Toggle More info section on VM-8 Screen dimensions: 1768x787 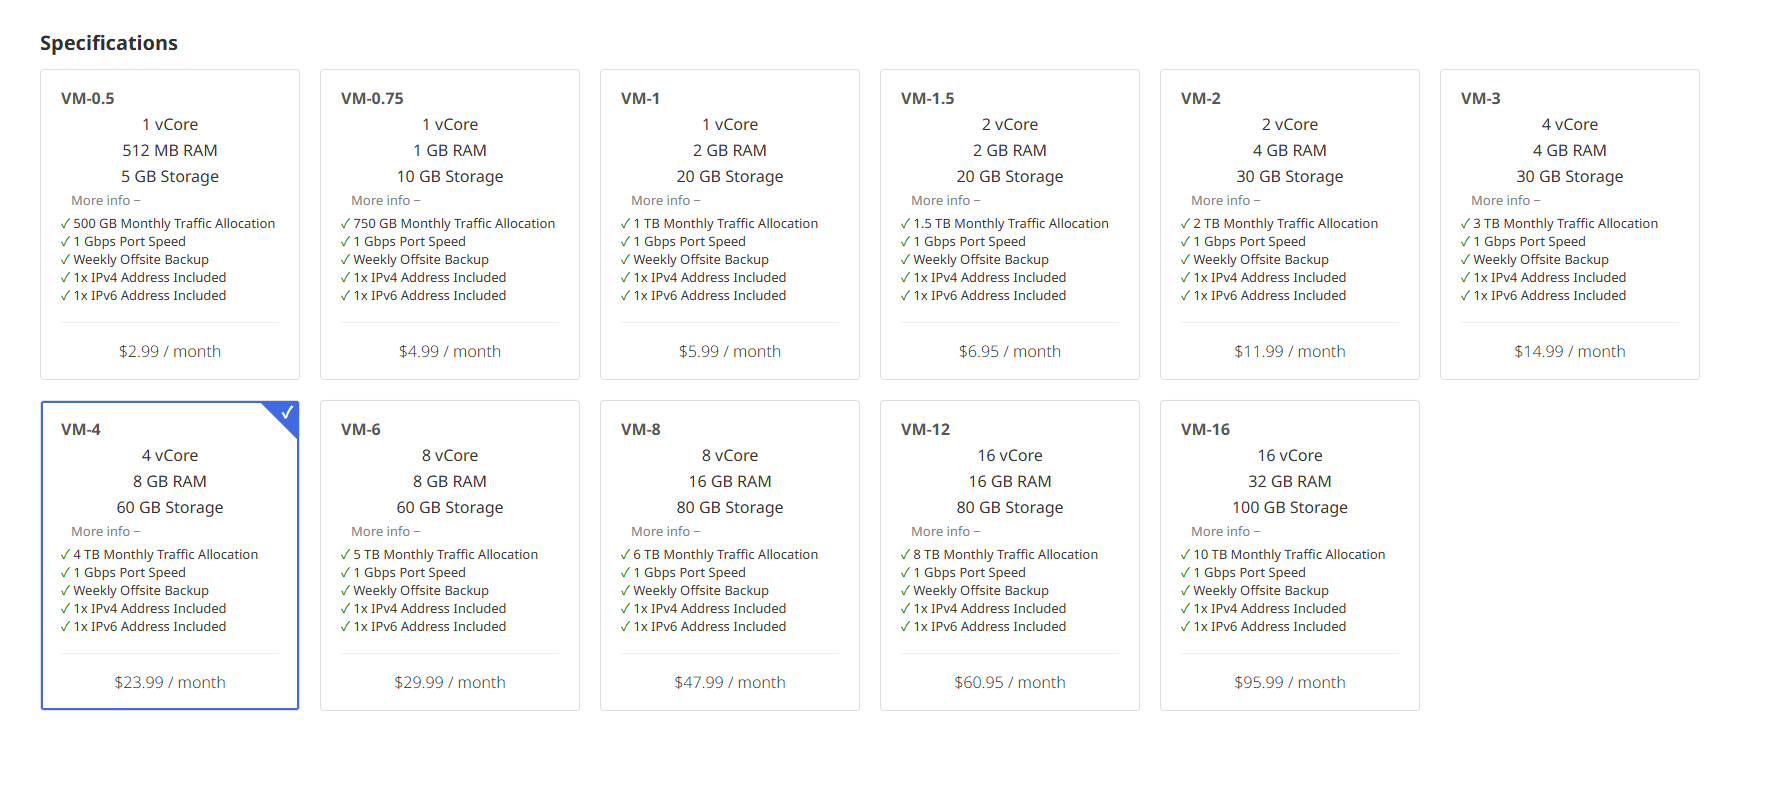pos(665,532)
